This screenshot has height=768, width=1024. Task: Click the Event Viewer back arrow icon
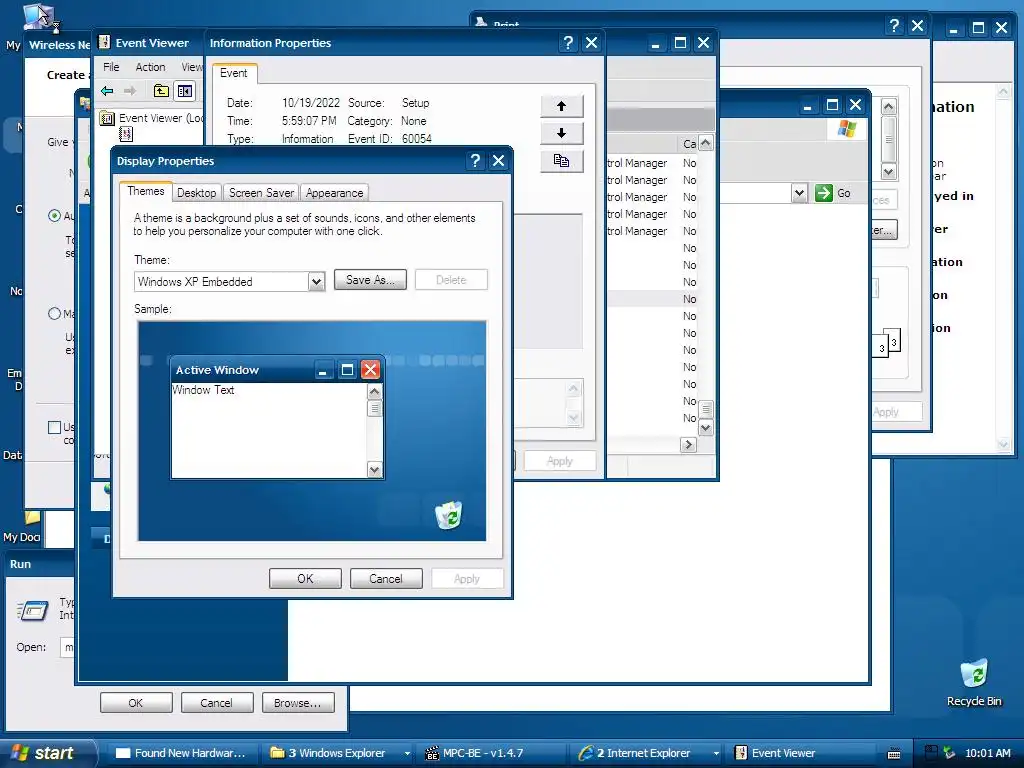[107, 91]
